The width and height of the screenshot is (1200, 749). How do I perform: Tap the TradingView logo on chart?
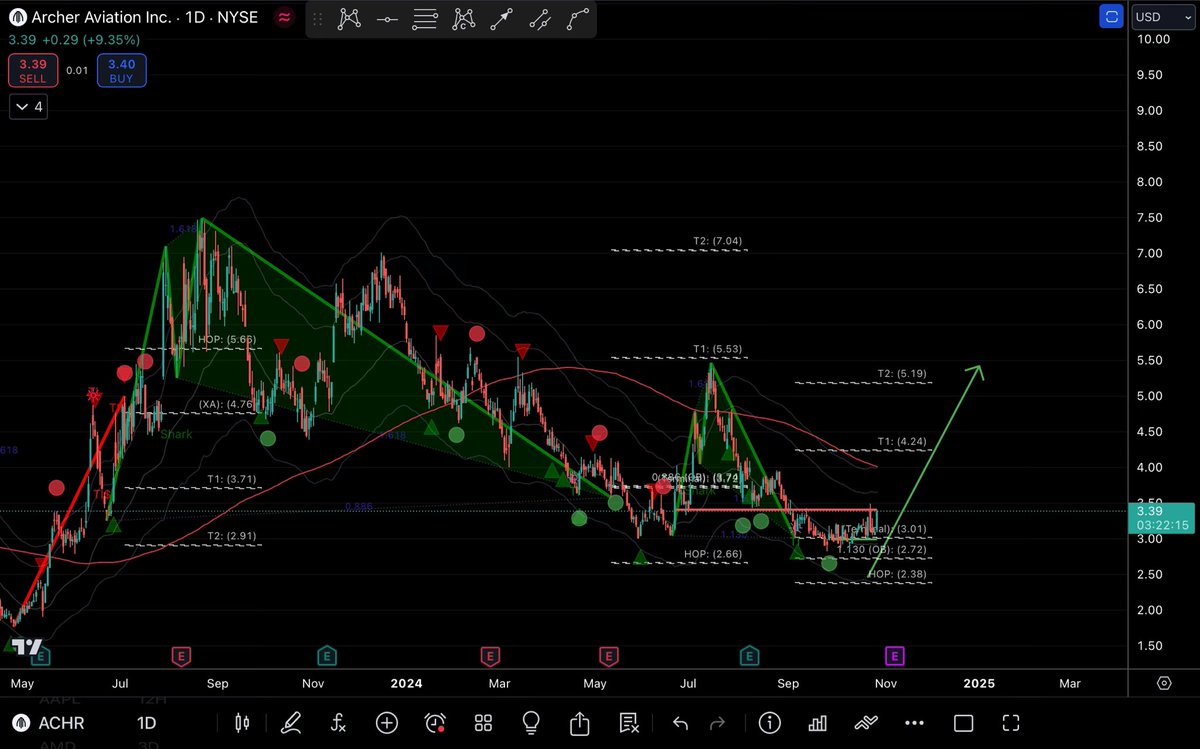27,647
